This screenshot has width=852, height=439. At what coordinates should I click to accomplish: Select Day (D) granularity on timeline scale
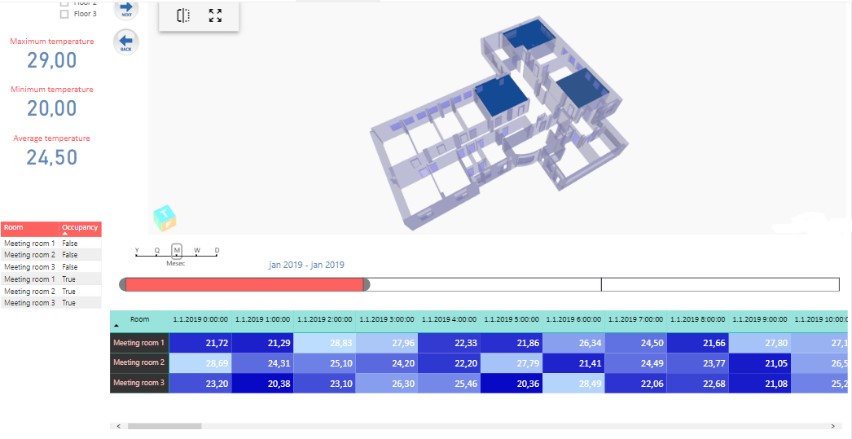click(217, 250)
